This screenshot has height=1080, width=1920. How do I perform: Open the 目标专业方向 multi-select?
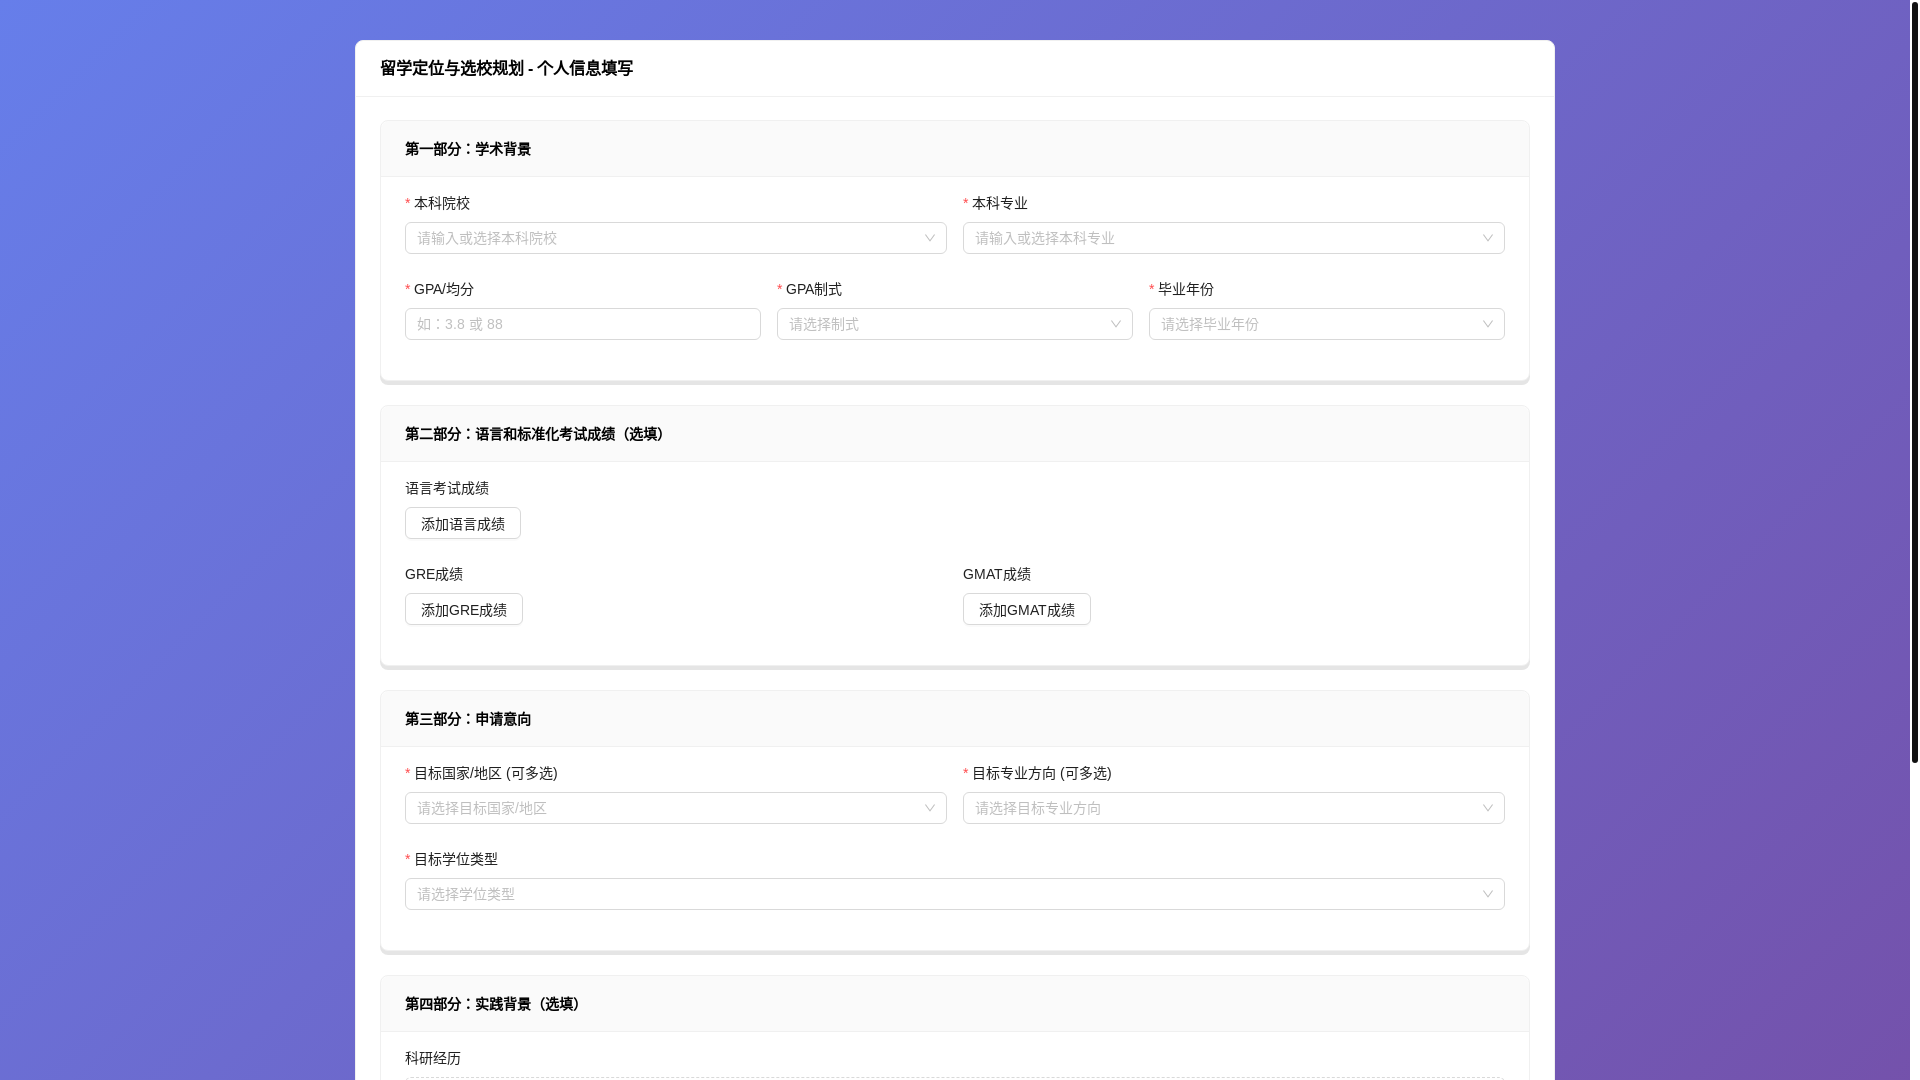1233,808
